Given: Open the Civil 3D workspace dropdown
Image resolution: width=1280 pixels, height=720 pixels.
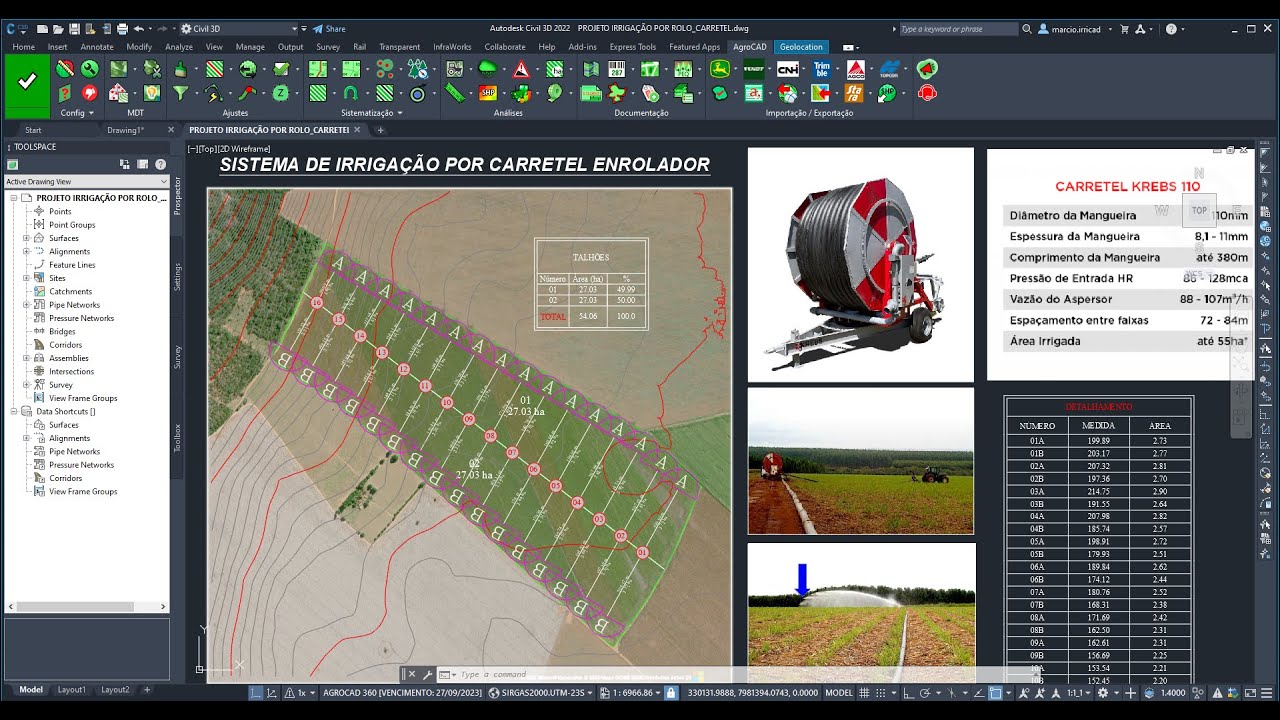Looking at the screenshot, I should tap(239, 29).
